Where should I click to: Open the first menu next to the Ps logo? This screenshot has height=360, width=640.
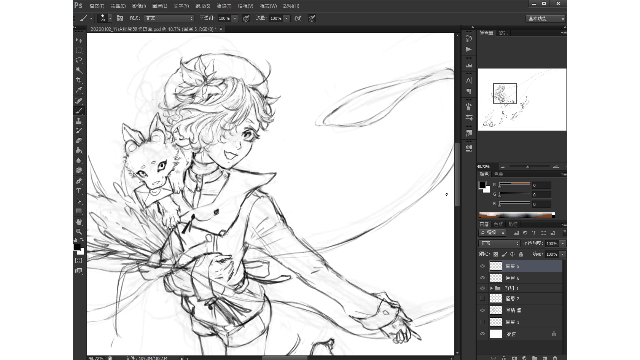point(97,6)
